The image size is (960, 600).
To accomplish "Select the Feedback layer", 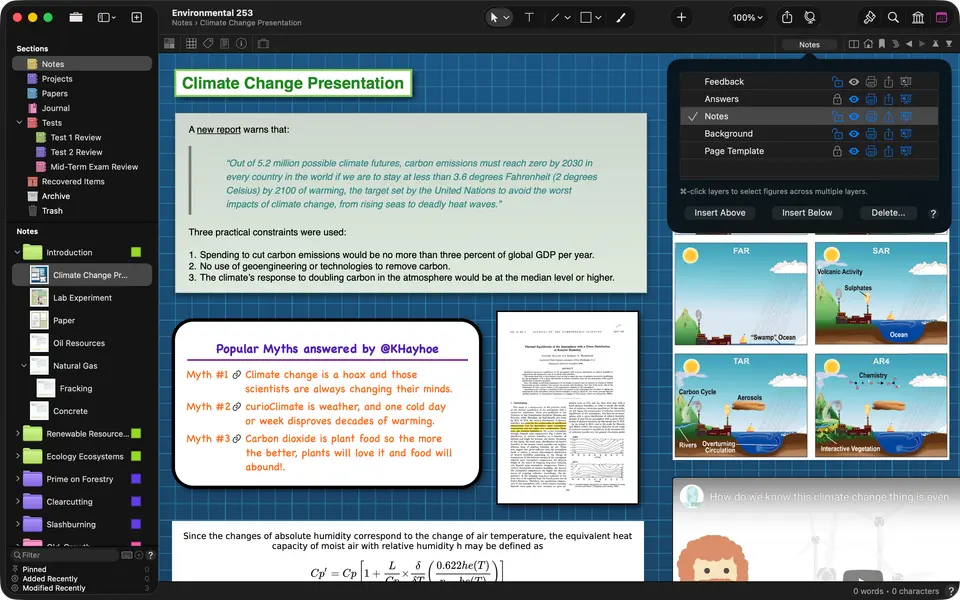I will (x=809, y=81).
